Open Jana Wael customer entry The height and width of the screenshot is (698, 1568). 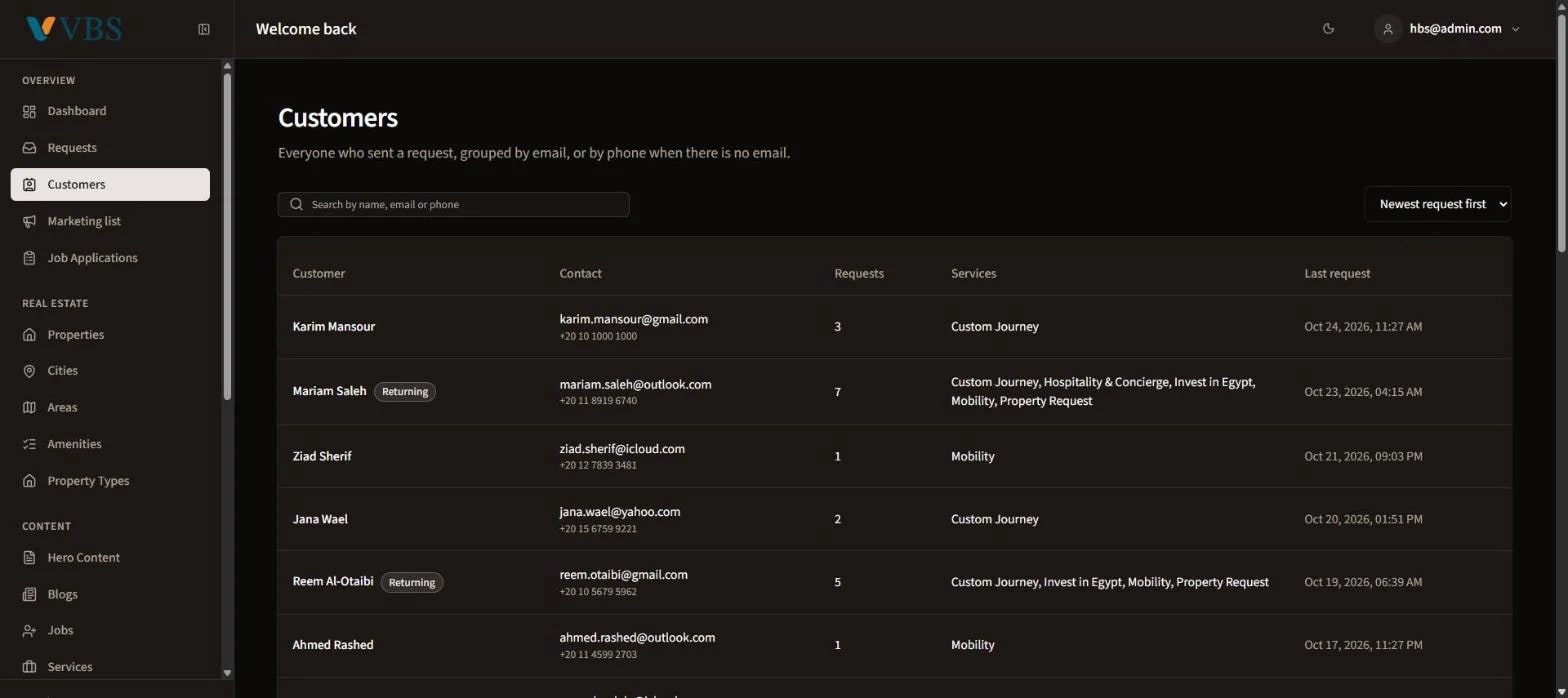point(894,519)
